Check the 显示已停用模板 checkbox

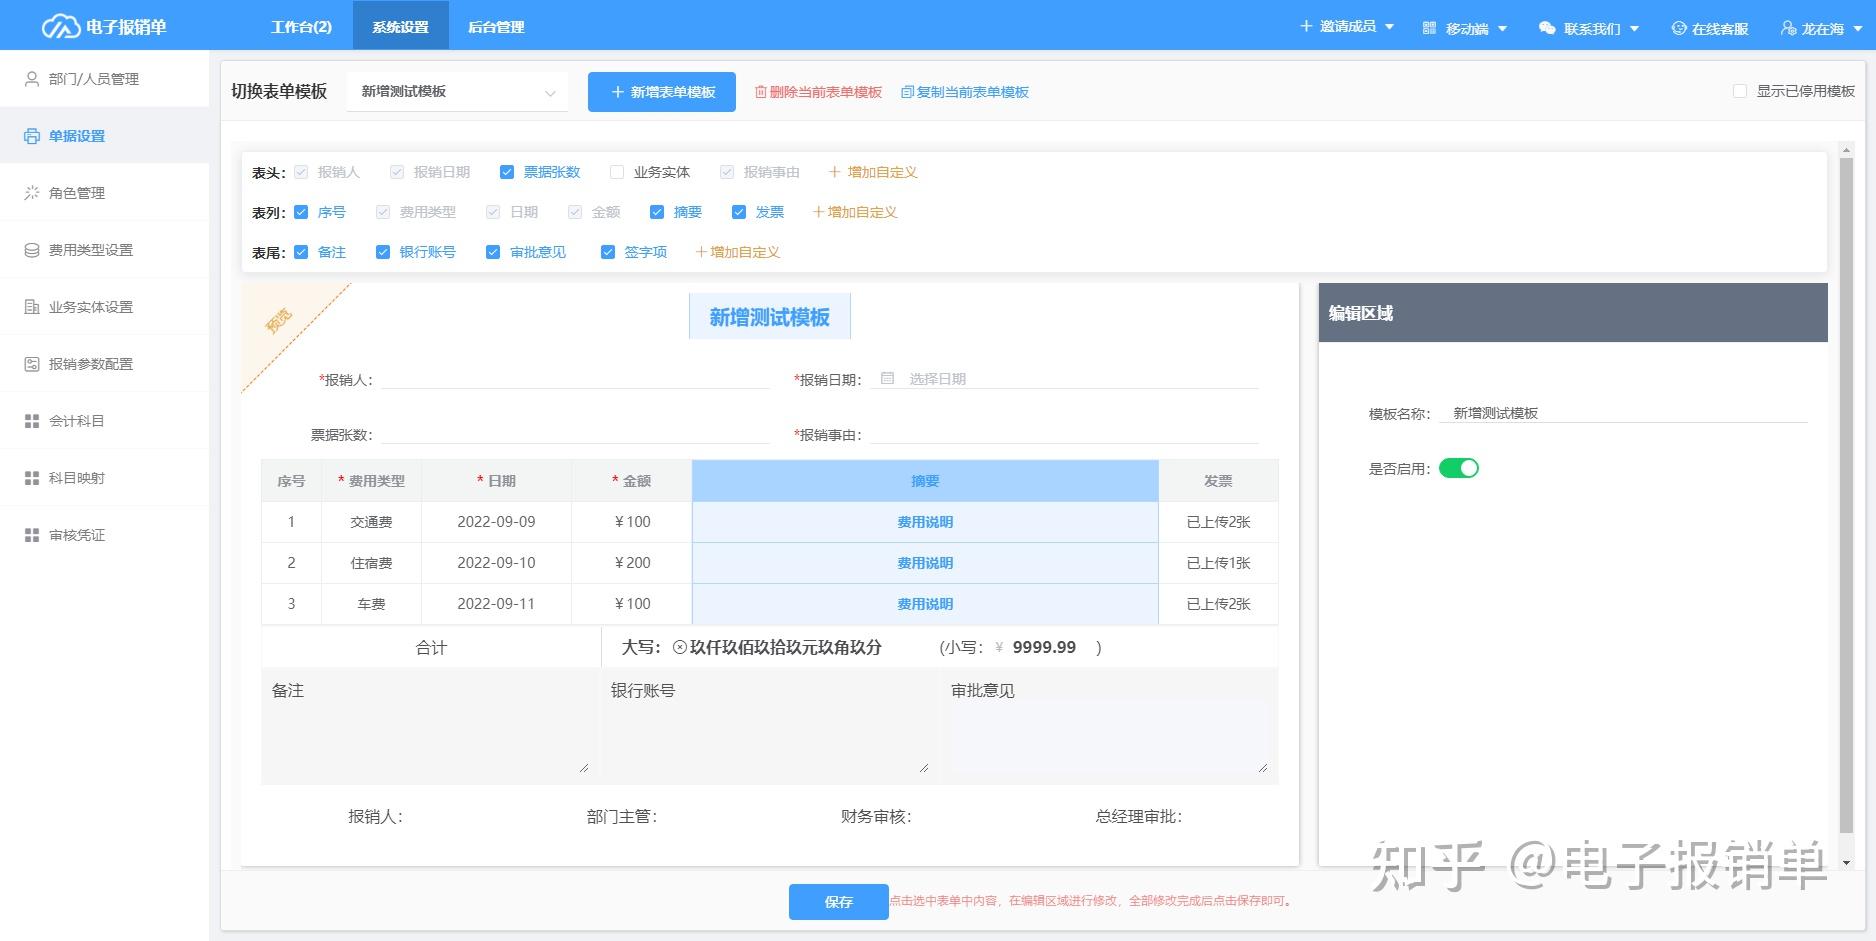(1740, 91)
